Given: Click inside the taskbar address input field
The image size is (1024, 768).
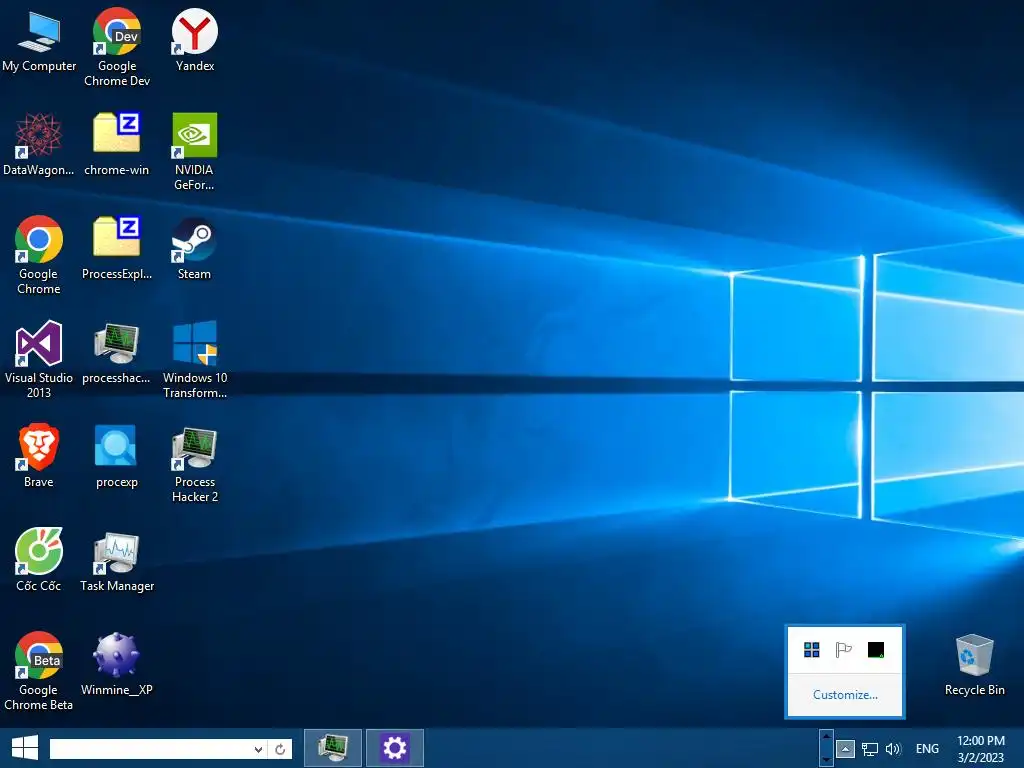Looking at the screenshot, I should [x=152, y=749].
